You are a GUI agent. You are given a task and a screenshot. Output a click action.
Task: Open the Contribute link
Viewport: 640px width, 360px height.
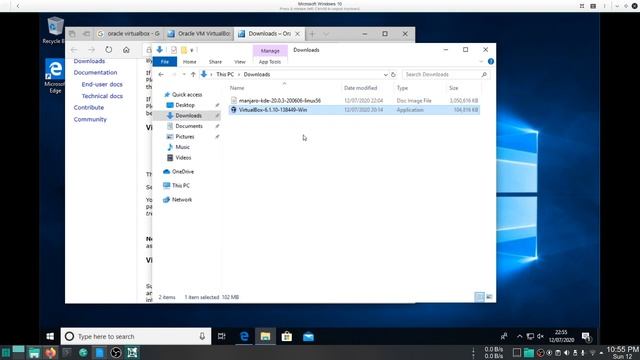tap(89, 107)
